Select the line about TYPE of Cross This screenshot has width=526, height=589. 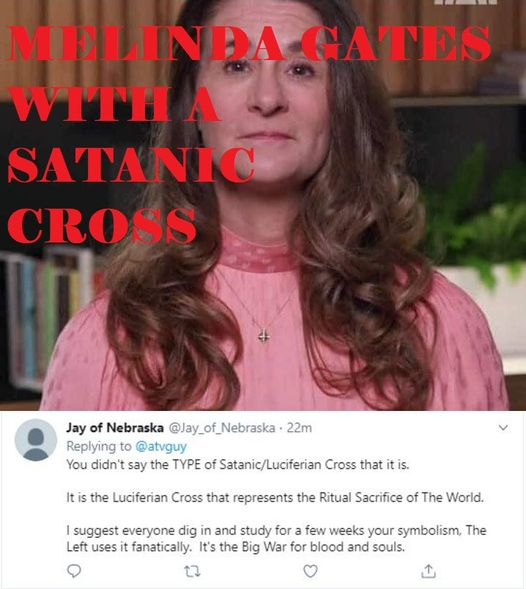click(x=238, y=465)
